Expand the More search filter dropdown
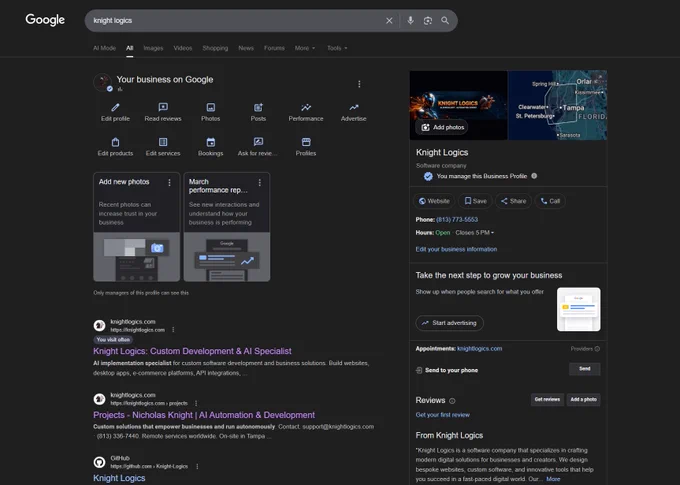This screenshot has height=485, width=680. pyautogui.click(x=305, y=48)
